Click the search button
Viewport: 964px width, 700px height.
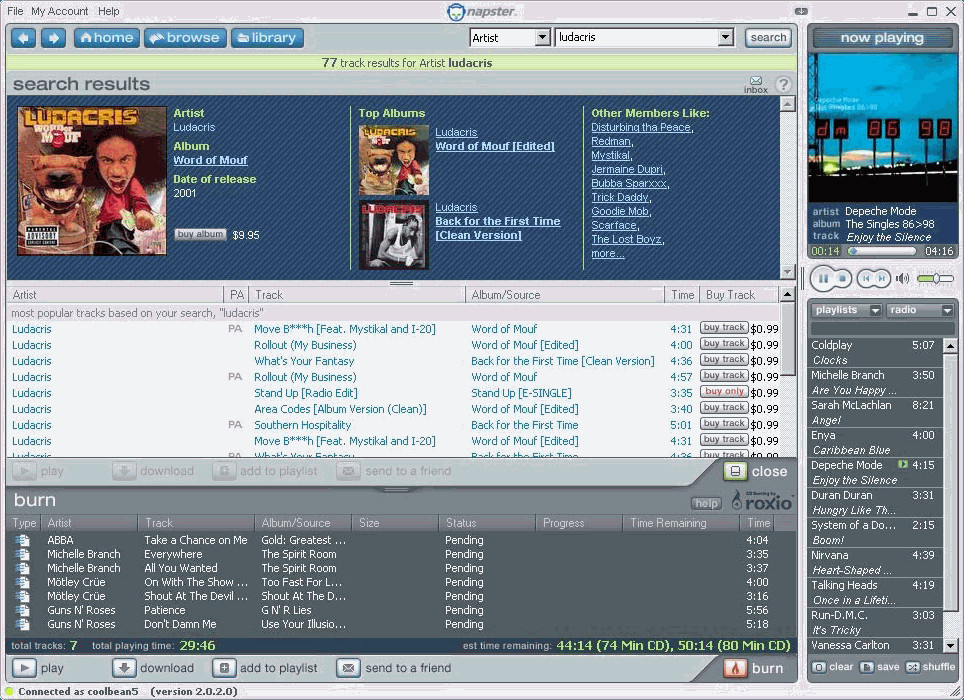768,37
